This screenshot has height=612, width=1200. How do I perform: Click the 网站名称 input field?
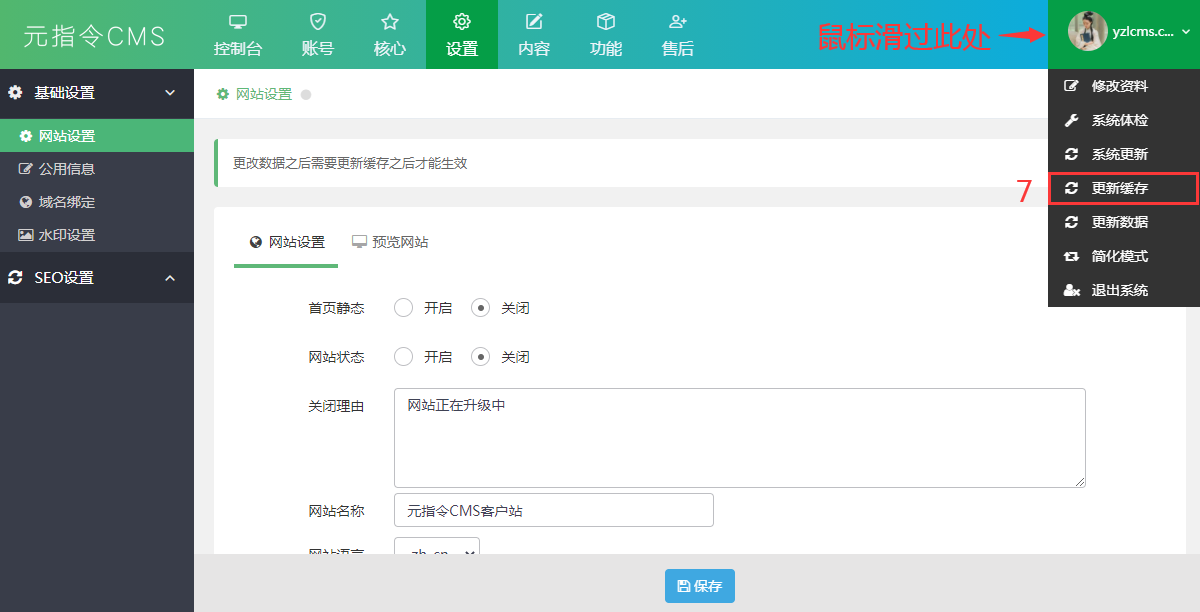pyautogui.click(x=554, y=510)
